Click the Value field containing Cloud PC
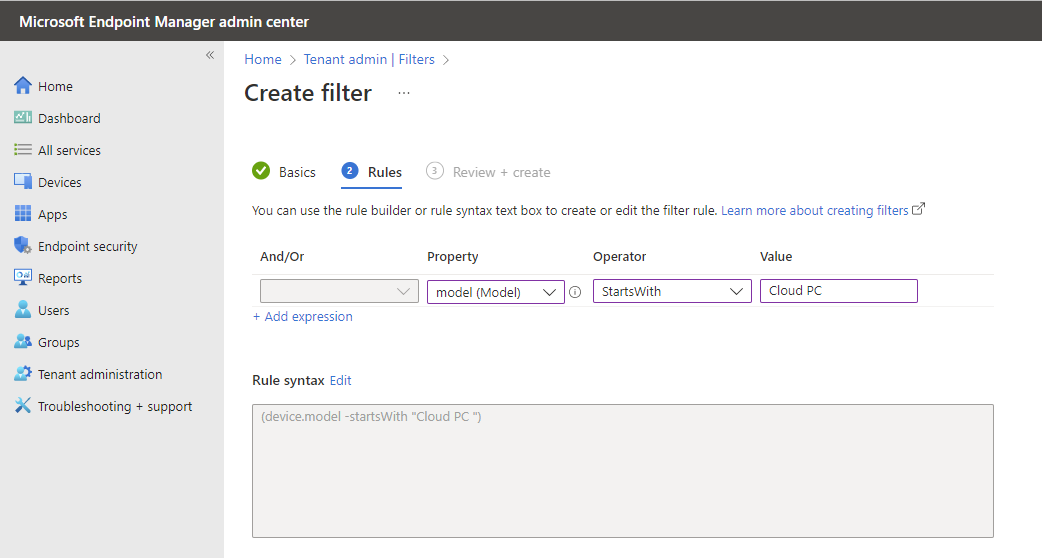1042x558 pixels. pos(839,291)
